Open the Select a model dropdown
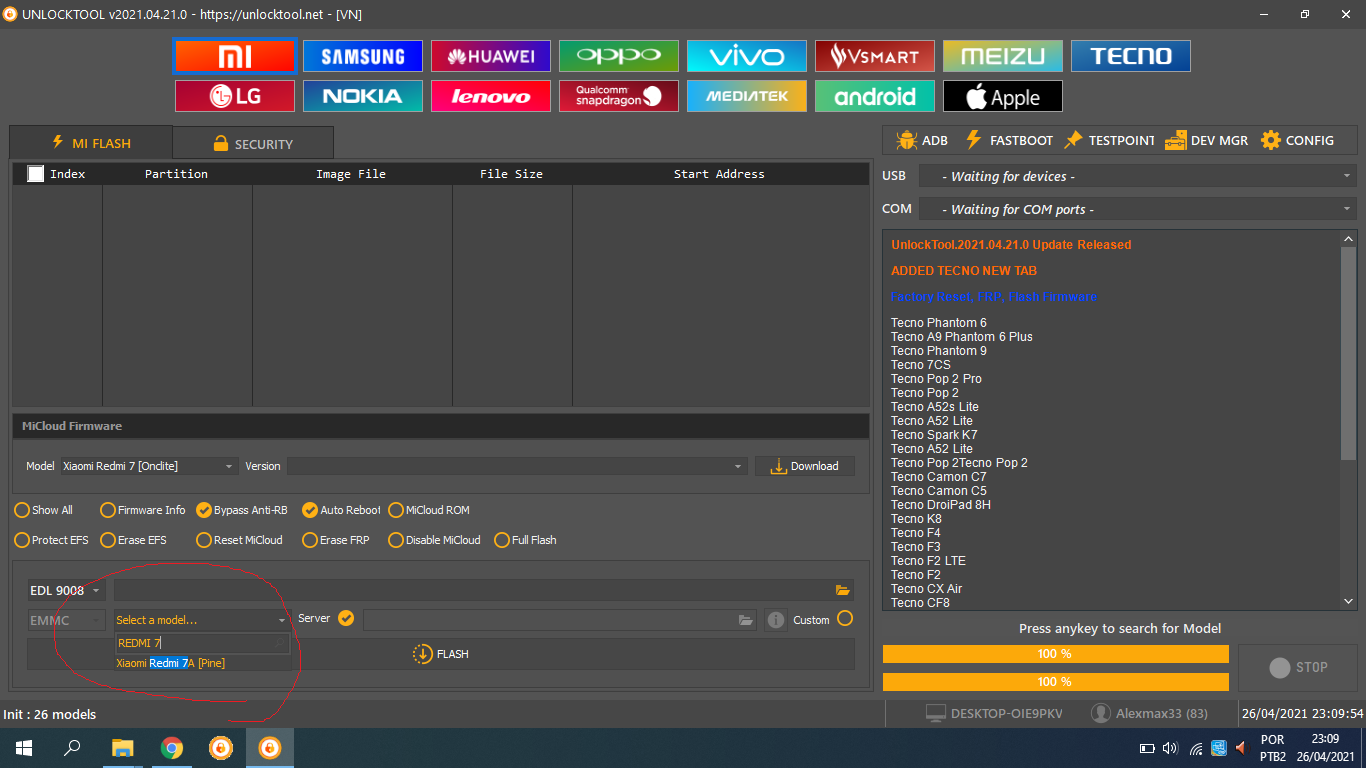Screen dimensions: 1366x768 [202, 620]
